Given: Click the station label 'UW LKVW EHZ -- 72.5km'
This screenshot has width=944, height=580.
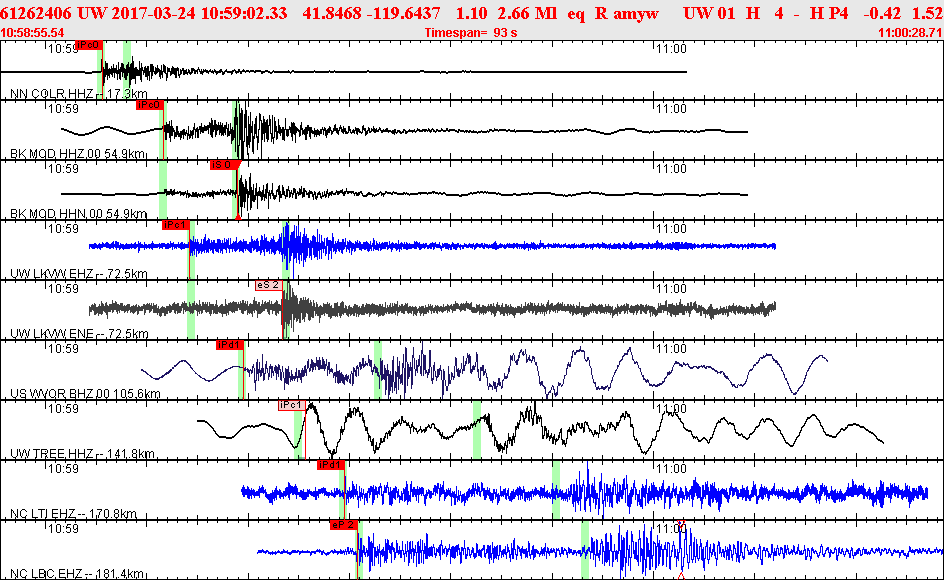Looking at the screenshot, I should [x=79, y=274].
